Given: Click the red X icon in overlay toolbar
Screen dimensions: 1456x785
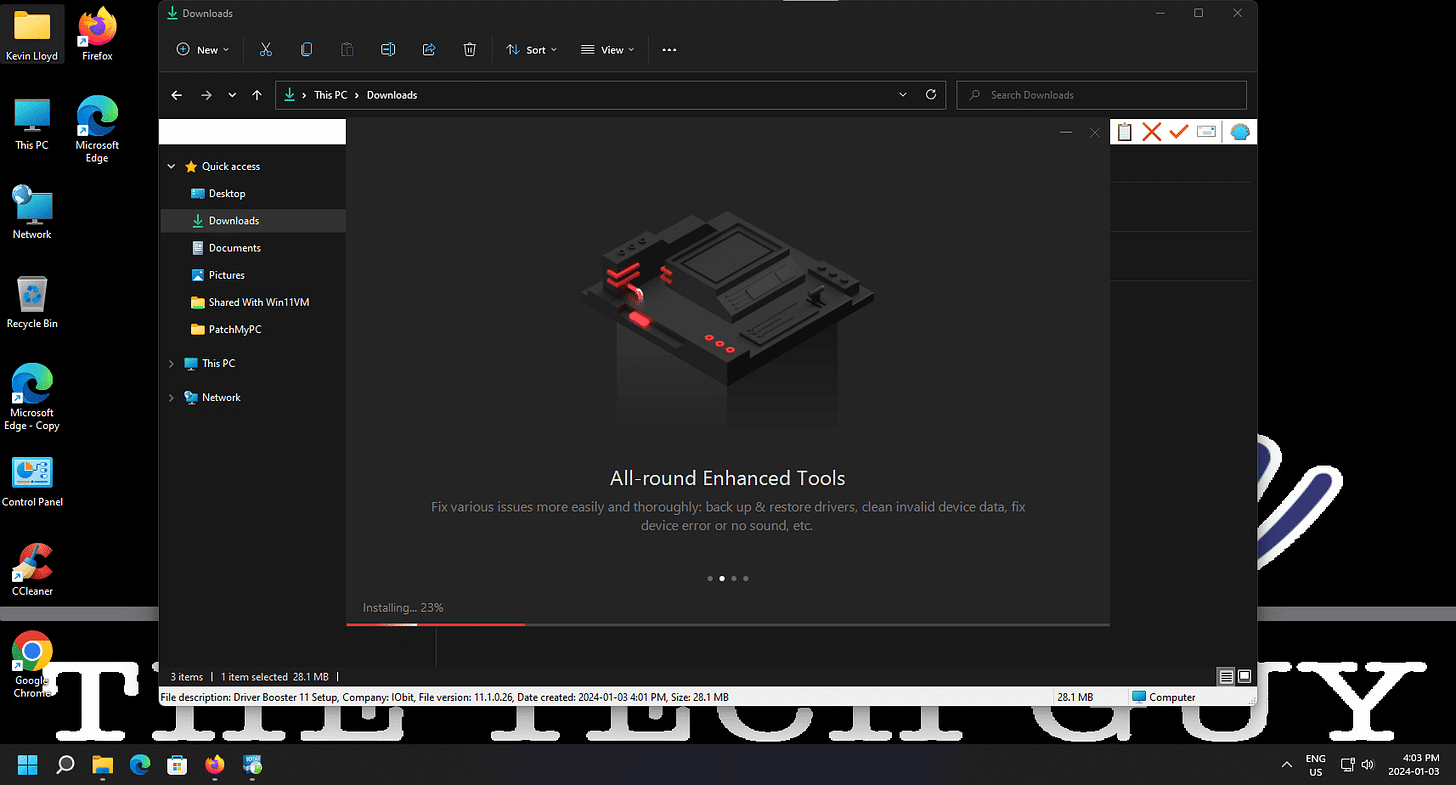Looking at the screenshot, I should pyautogui.click(x=1152, y=132).
